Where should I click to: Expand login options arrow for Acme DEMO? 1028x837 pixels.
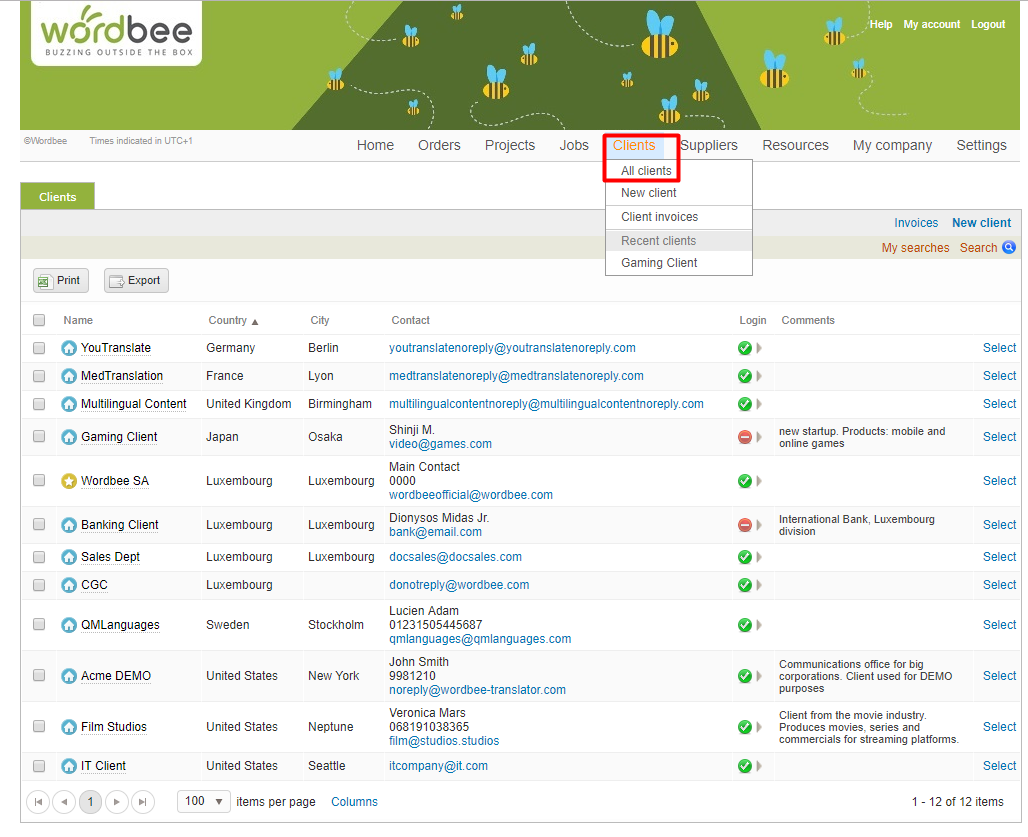759,676
